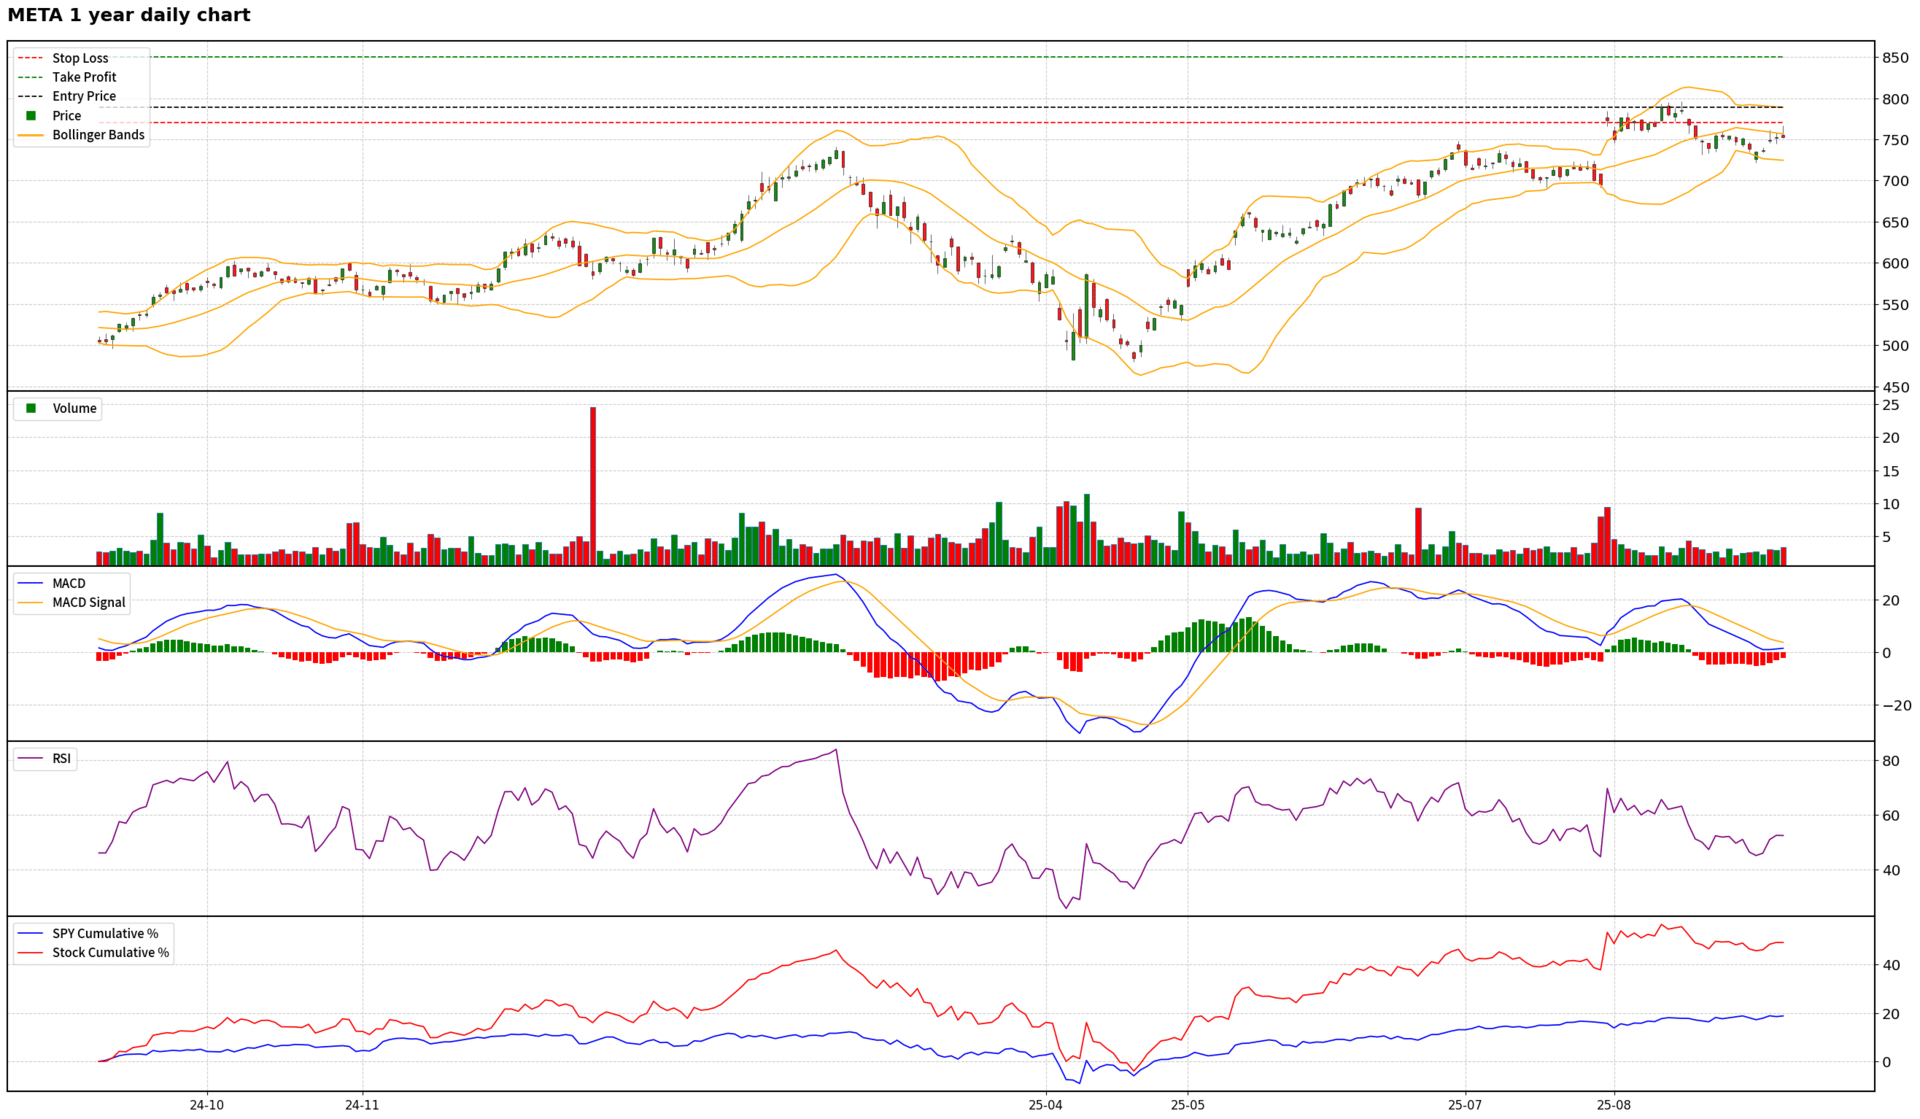The image size is (1920, 1119).
Task: Click the tallest red volume spike bar
Action: [x=593, y=485]
